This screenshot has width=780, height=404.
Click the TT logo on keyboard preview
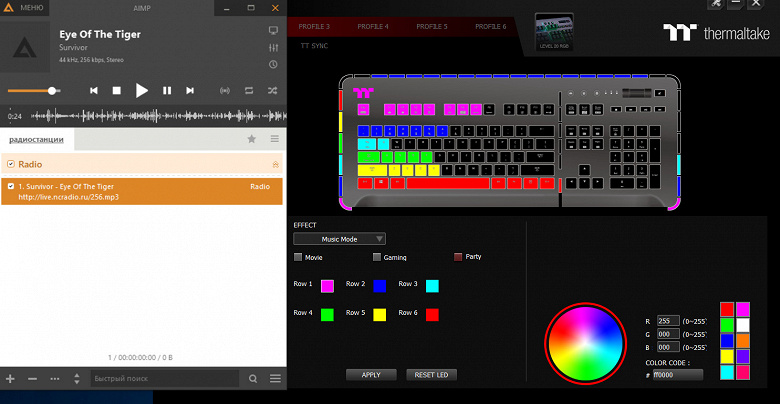(363, 93)
